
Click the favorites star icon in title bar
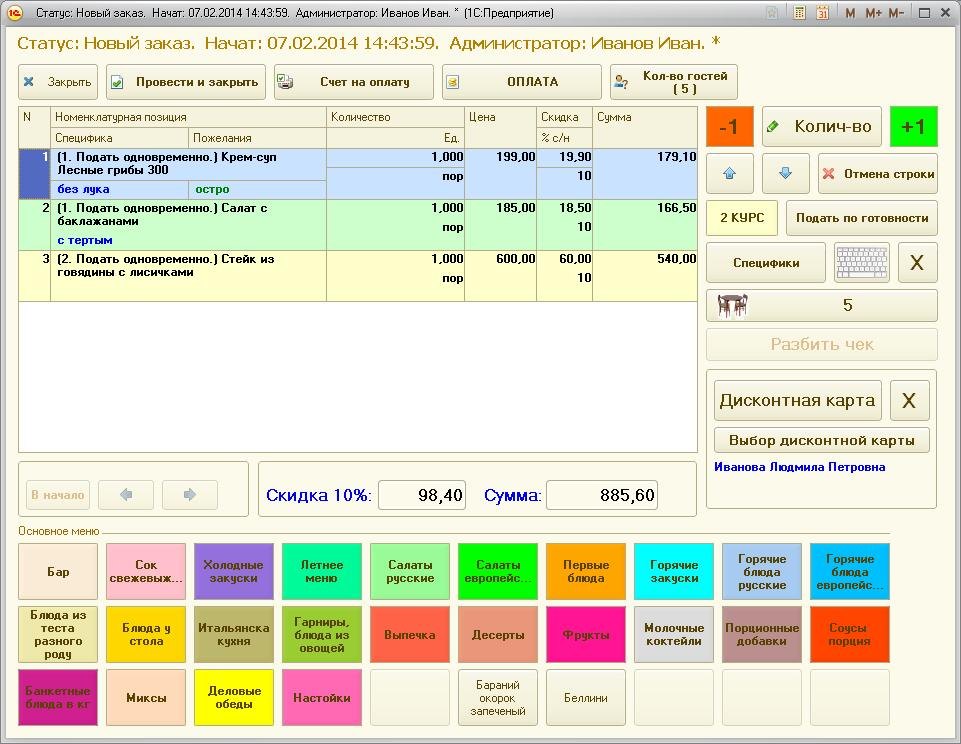tap(773, 12)
